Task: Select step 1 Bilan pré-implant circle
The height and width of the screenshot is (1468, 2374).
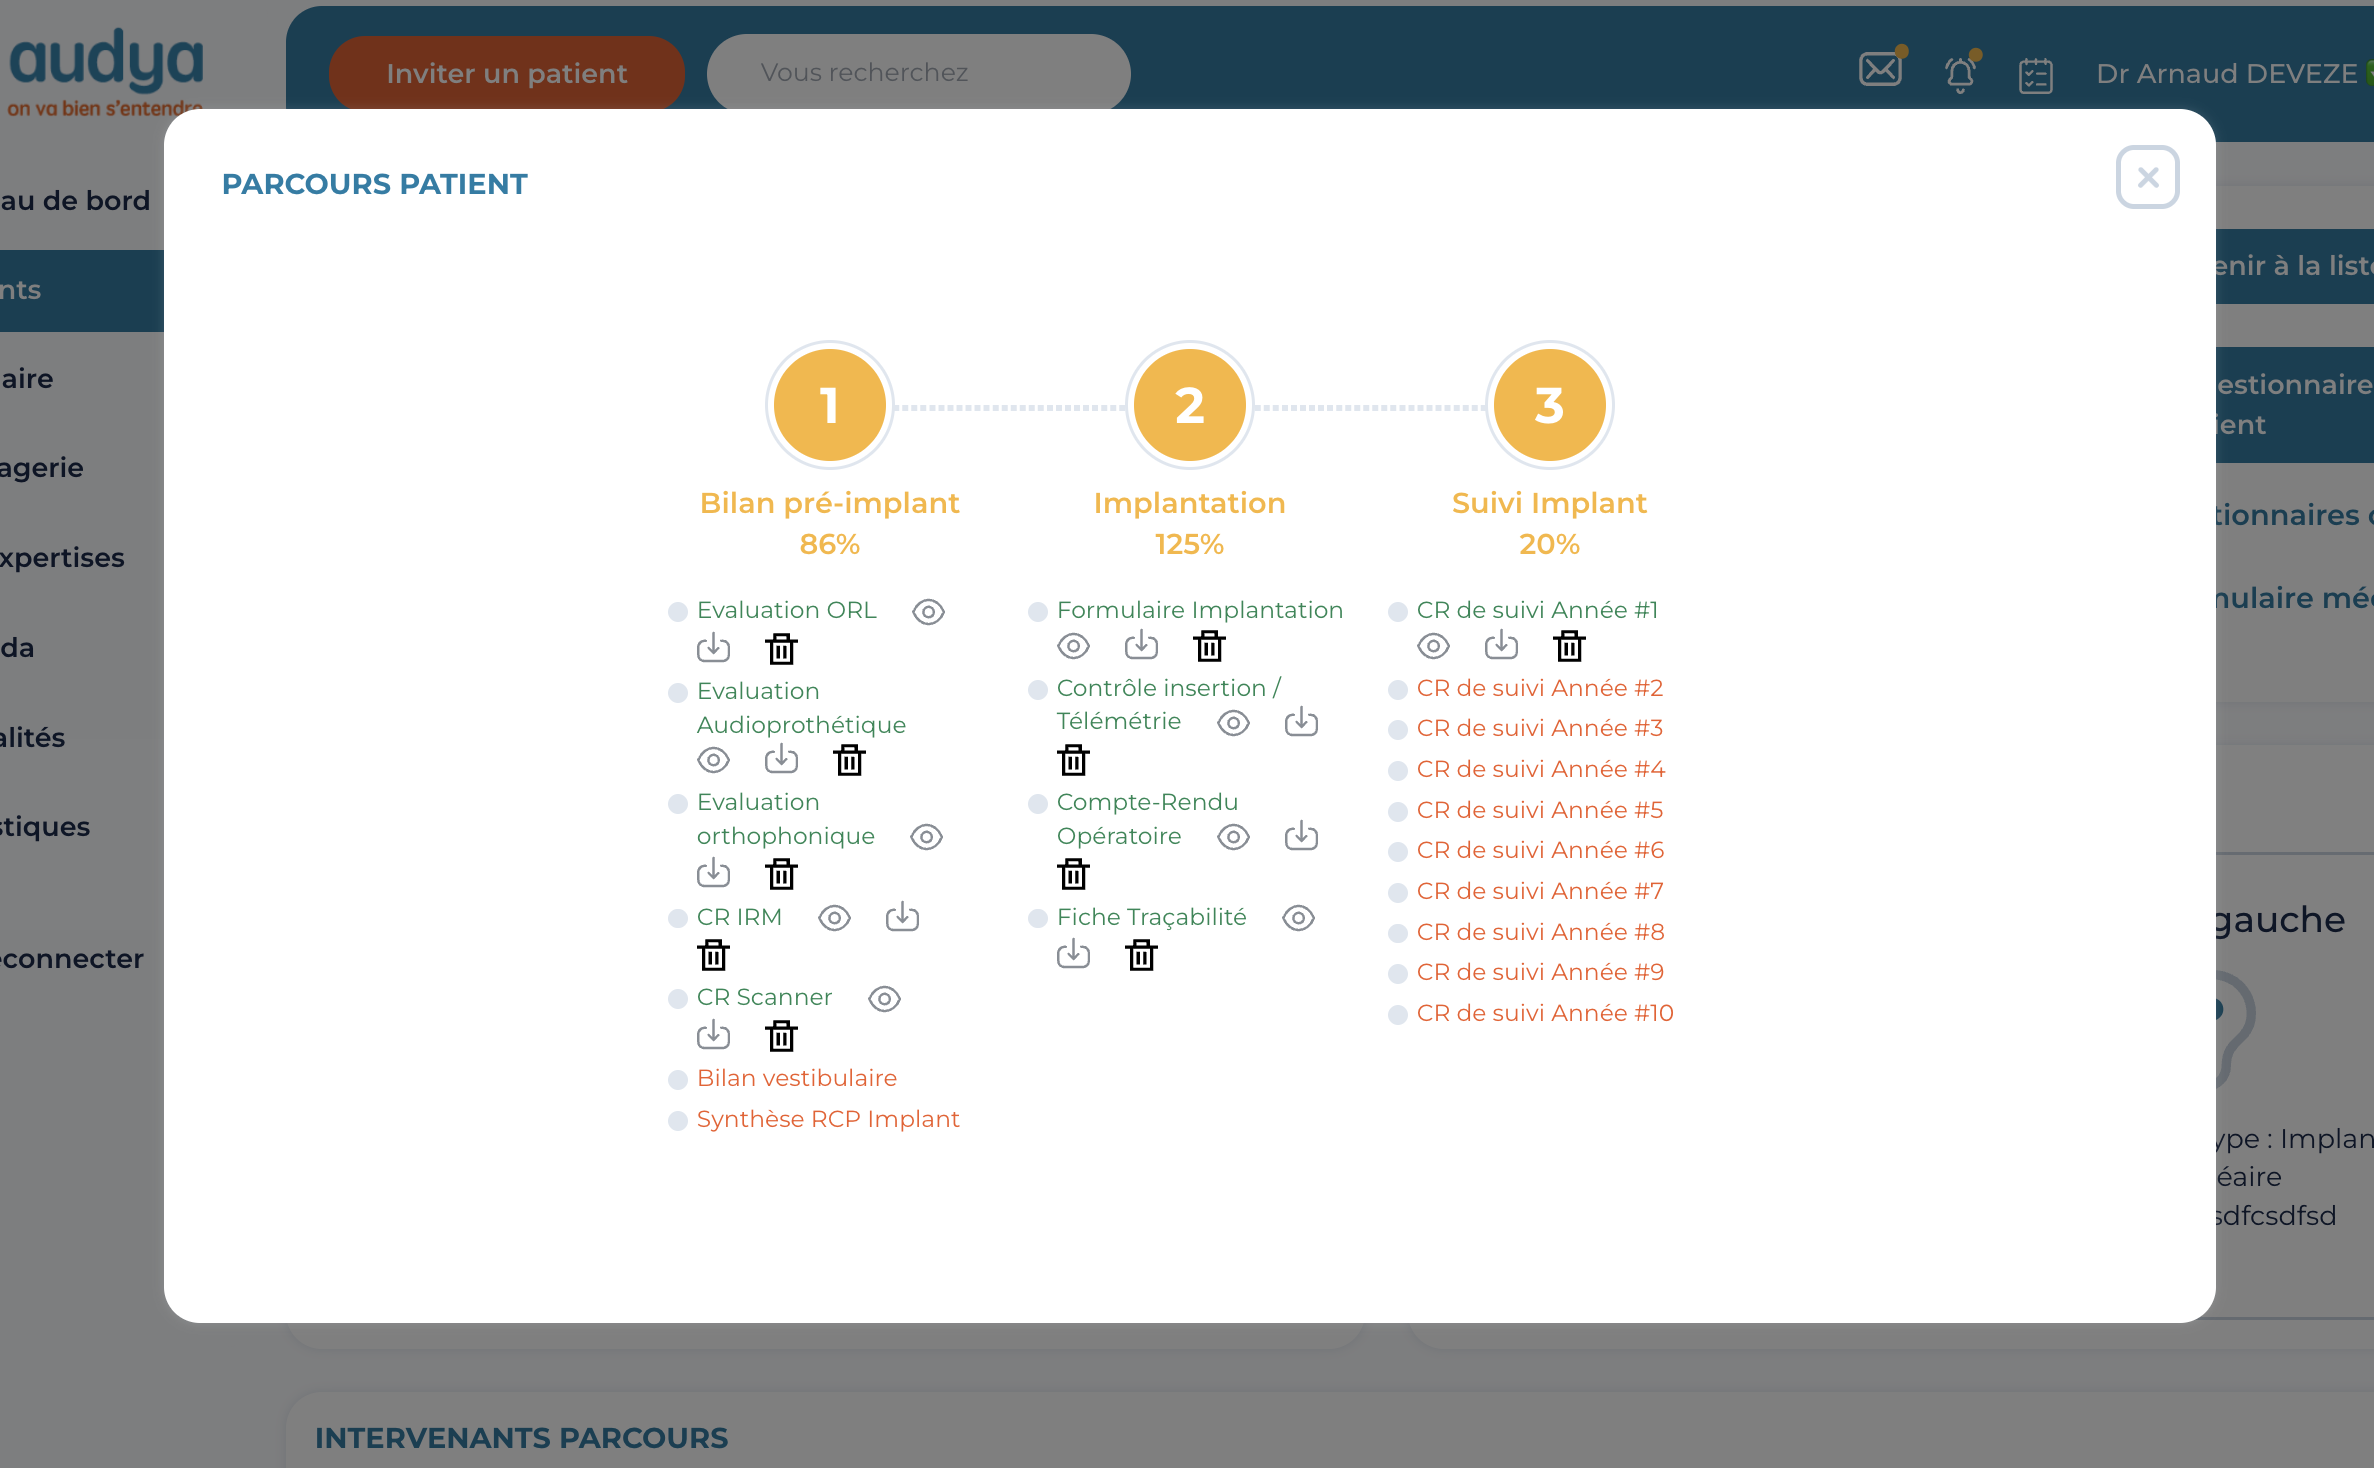Action: 829,405
